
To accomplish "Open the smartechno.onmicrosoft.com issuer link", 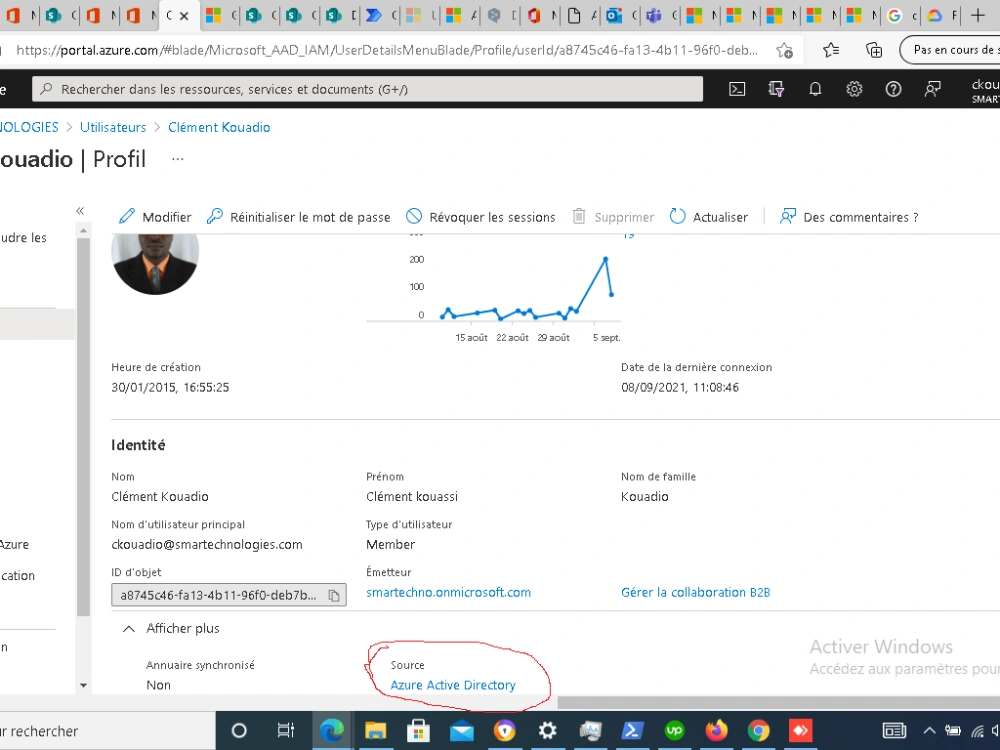I will pos(448,592).
